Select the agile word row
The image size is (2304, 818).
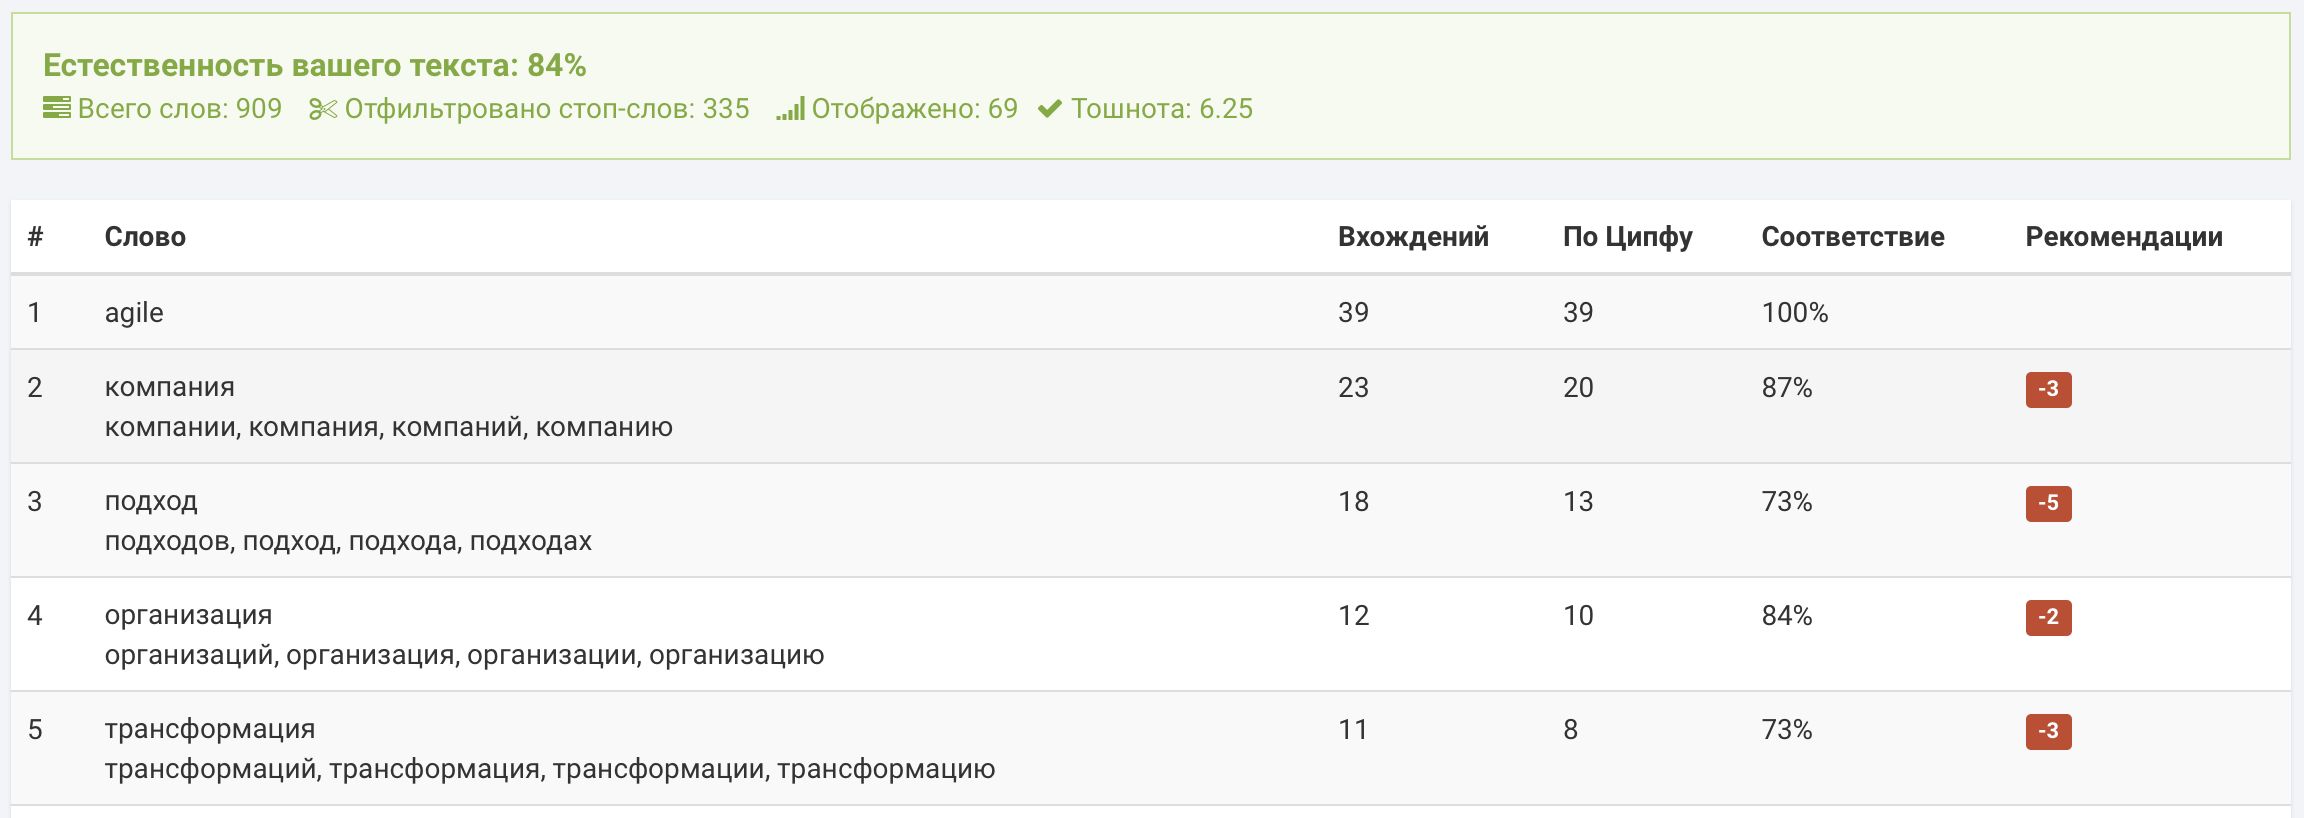pos(1150,312)
